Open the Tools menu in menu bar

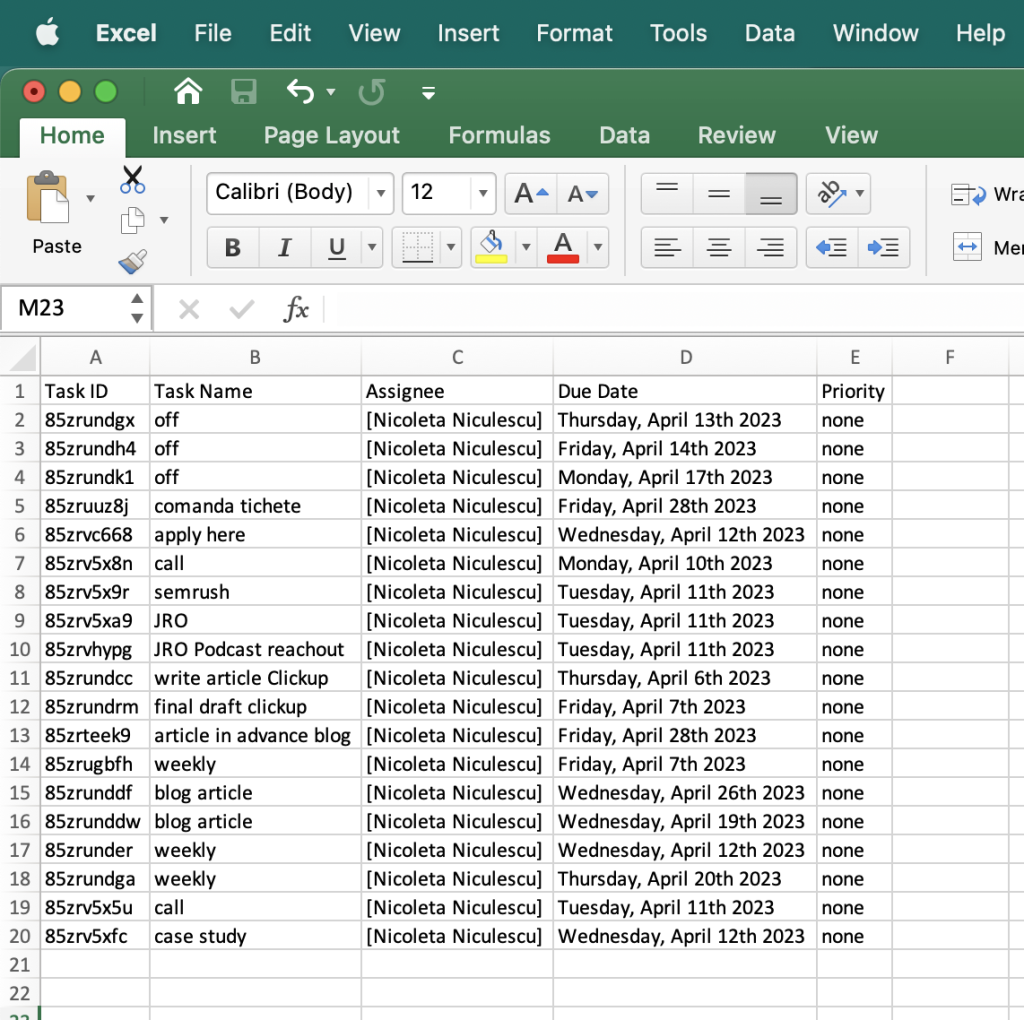coord(679,33)
